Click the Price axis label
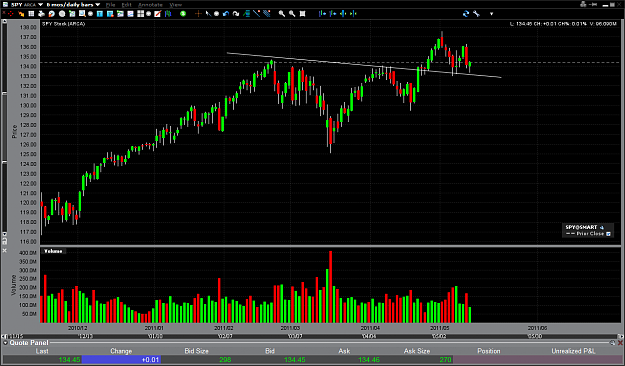This screenshot has height=366, width=625. [x=15, y=132]
